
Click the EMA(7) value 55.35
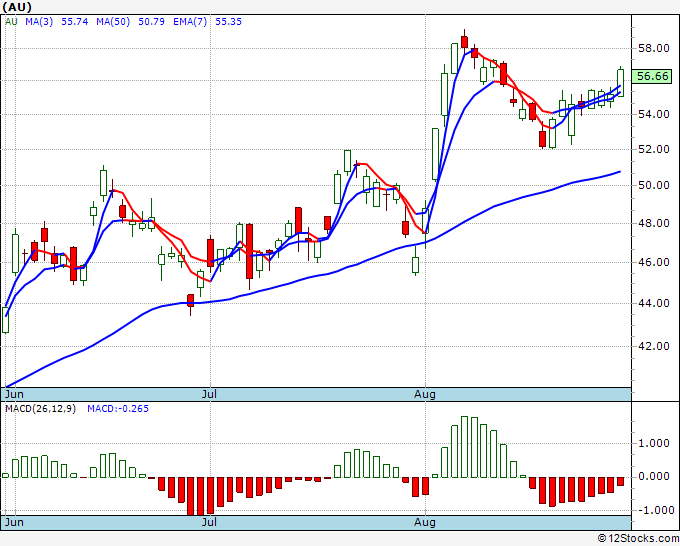coord(229,22)
